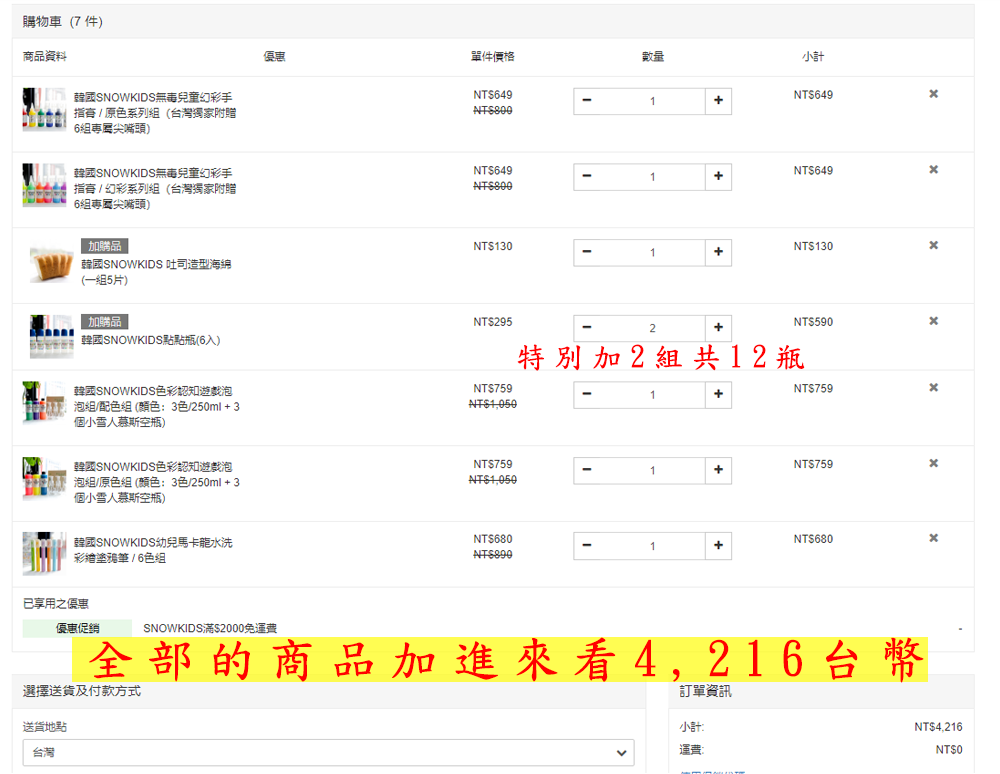
Task: Click the 訂單資訊 section heading
Action: (705, 691)
